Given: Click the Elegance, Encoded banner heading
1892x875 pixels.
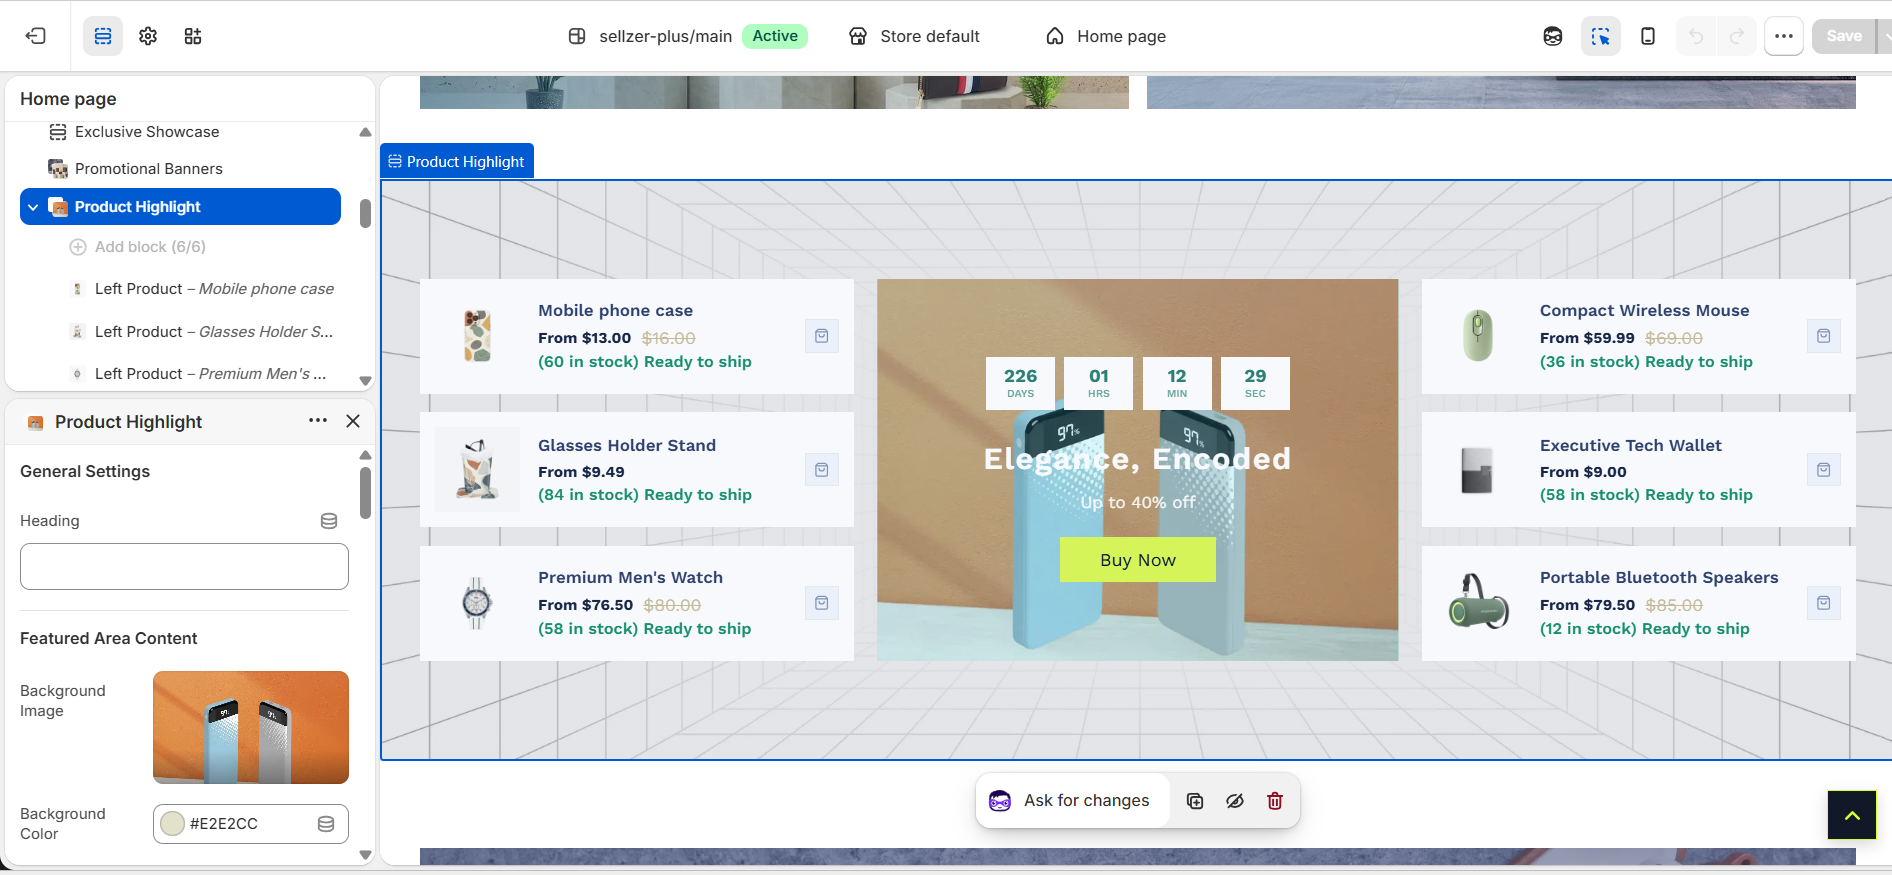Looking at the screenshot, I should [1138, 459].
